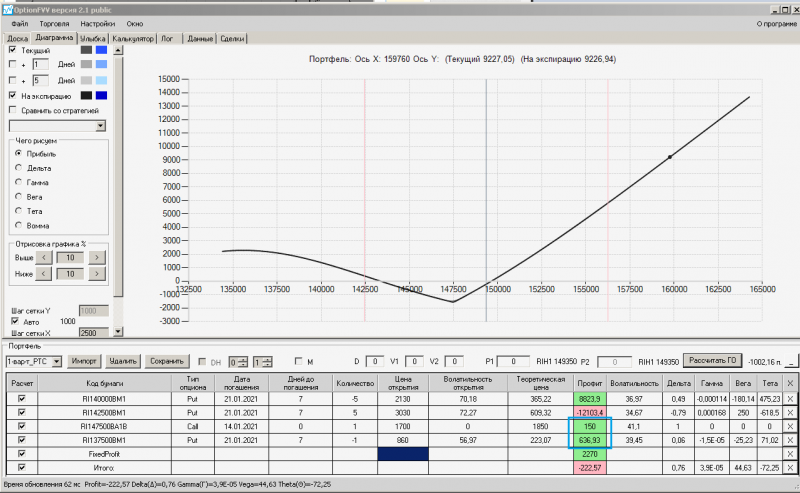Open the О программе menu
The image size is (800, 493).
777,23
